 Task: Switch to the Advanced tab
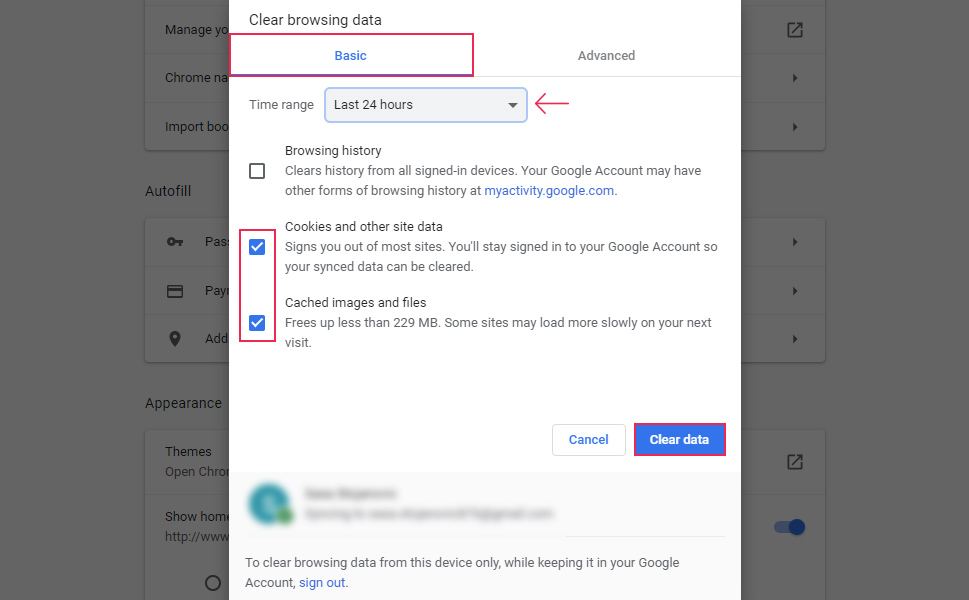[606, 56]
